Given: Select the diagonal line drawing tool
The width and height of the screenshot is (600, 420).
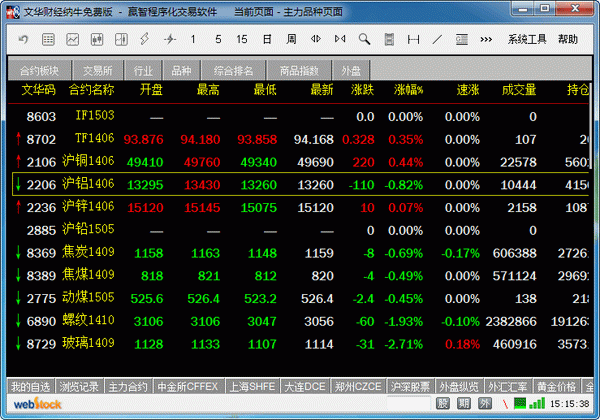Looking at the screenshot, I should (437, 39).
